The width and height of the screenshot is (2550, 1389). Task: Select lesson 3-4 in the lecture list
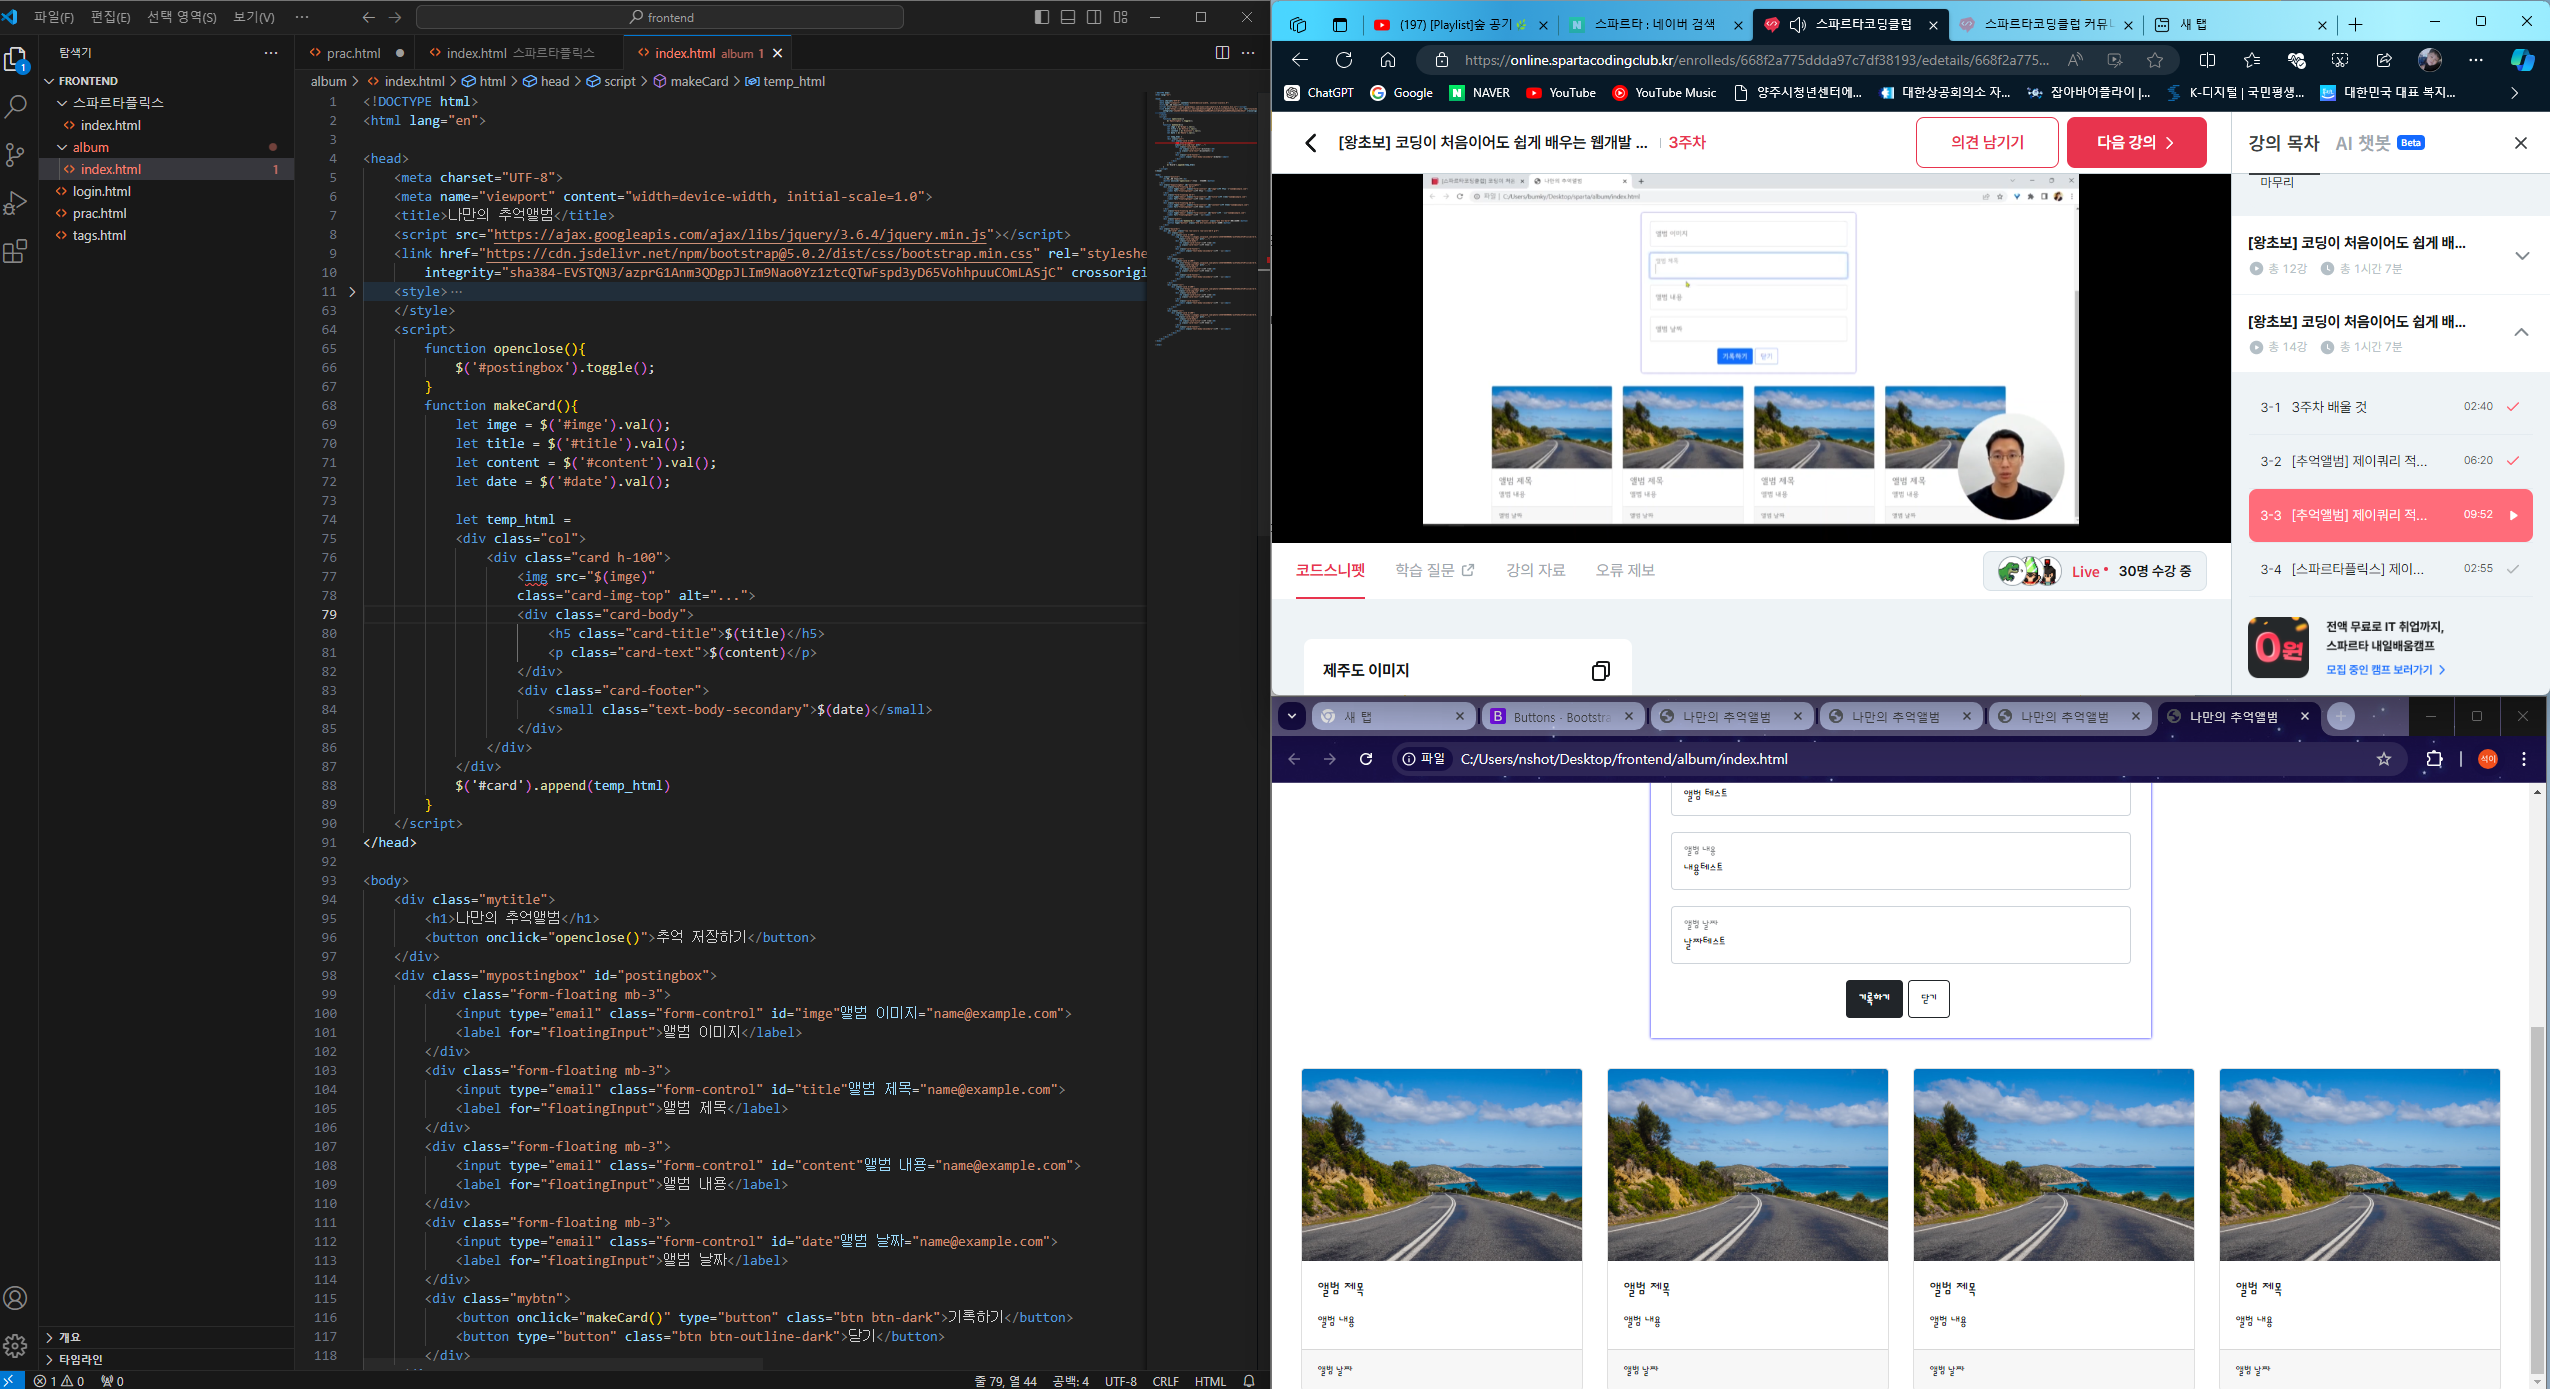pos(2390,569)
